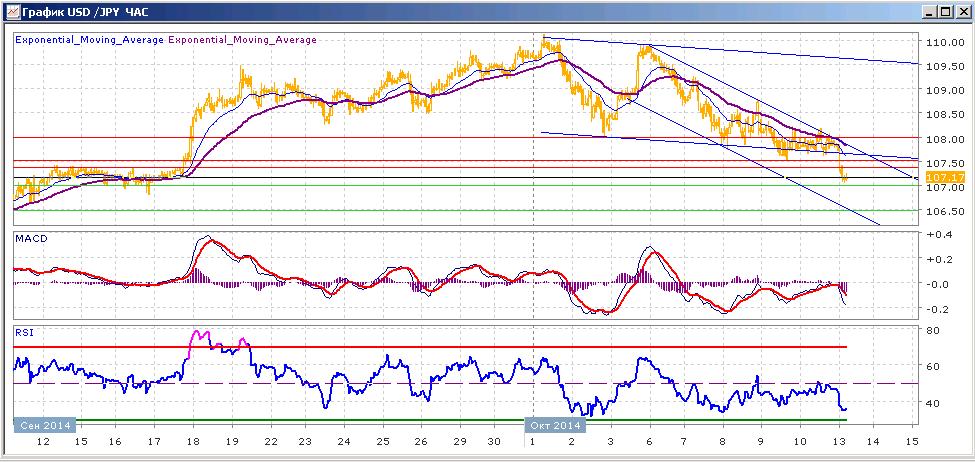Click date label 13 on time axis
975x462 pixels.
[837, 441]
